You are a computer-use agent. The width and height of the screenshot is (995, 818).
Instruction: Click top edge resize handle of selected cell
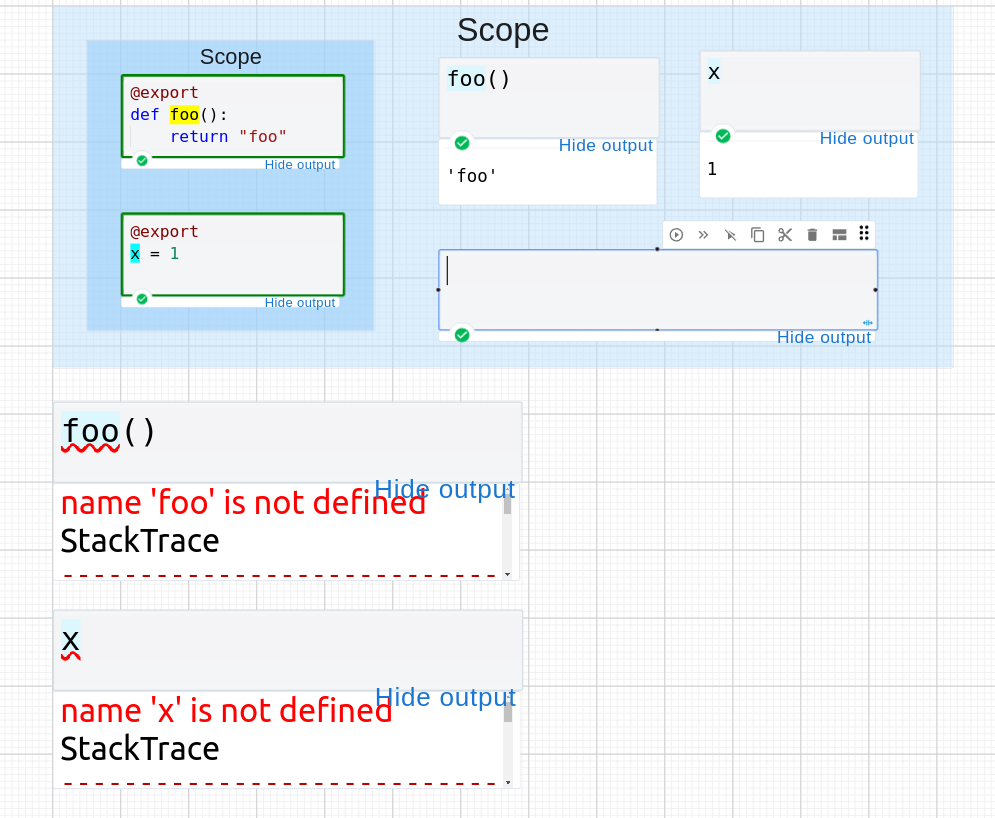657,249
